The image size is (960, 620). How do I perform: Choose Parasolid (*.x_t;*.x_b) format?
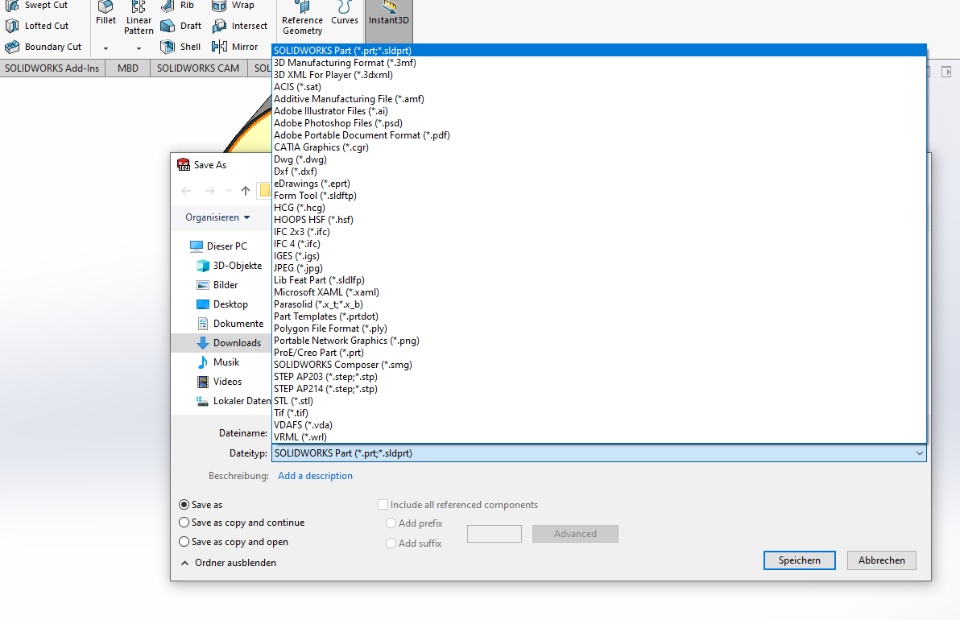(599, 304)
